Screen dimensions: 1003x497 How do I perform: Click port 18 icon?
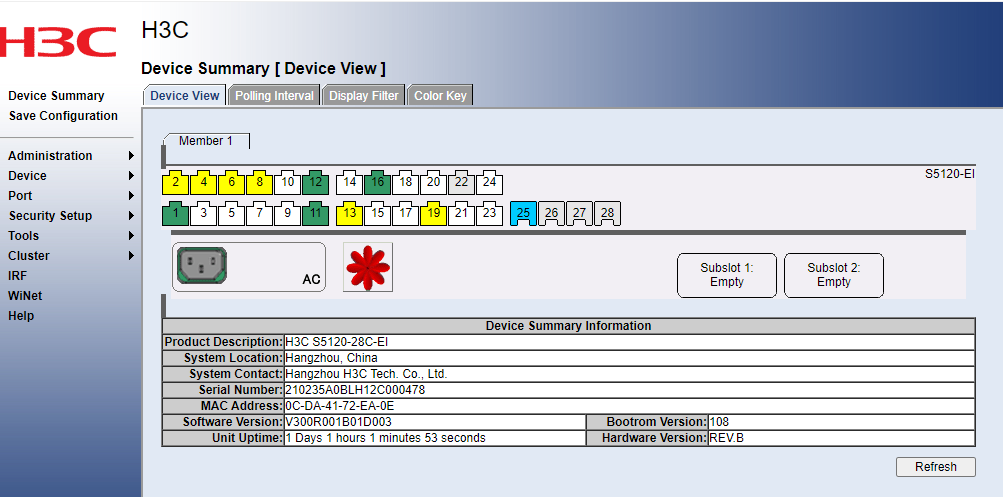[406, 183]
